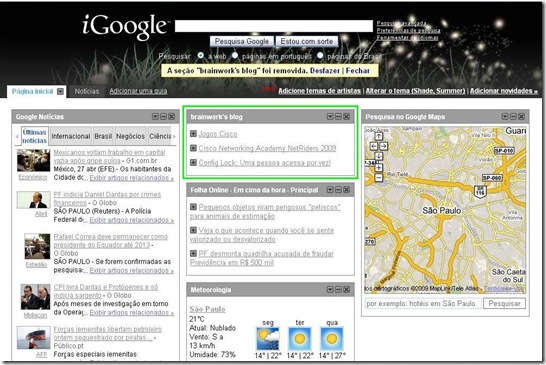Open the Jogos Cisco blog post link

(218, 134)
